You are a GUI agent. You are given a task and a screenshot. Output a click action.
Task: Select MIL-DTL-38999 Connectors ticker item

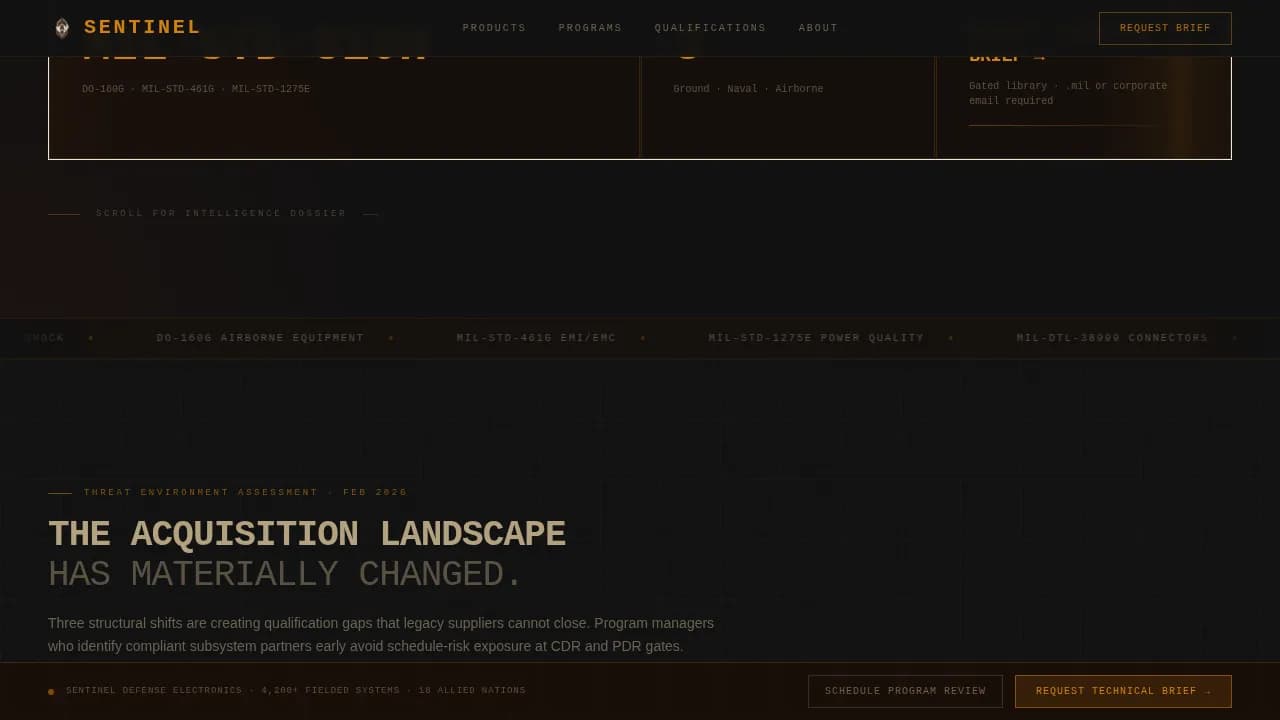[x=1112, y=338]
